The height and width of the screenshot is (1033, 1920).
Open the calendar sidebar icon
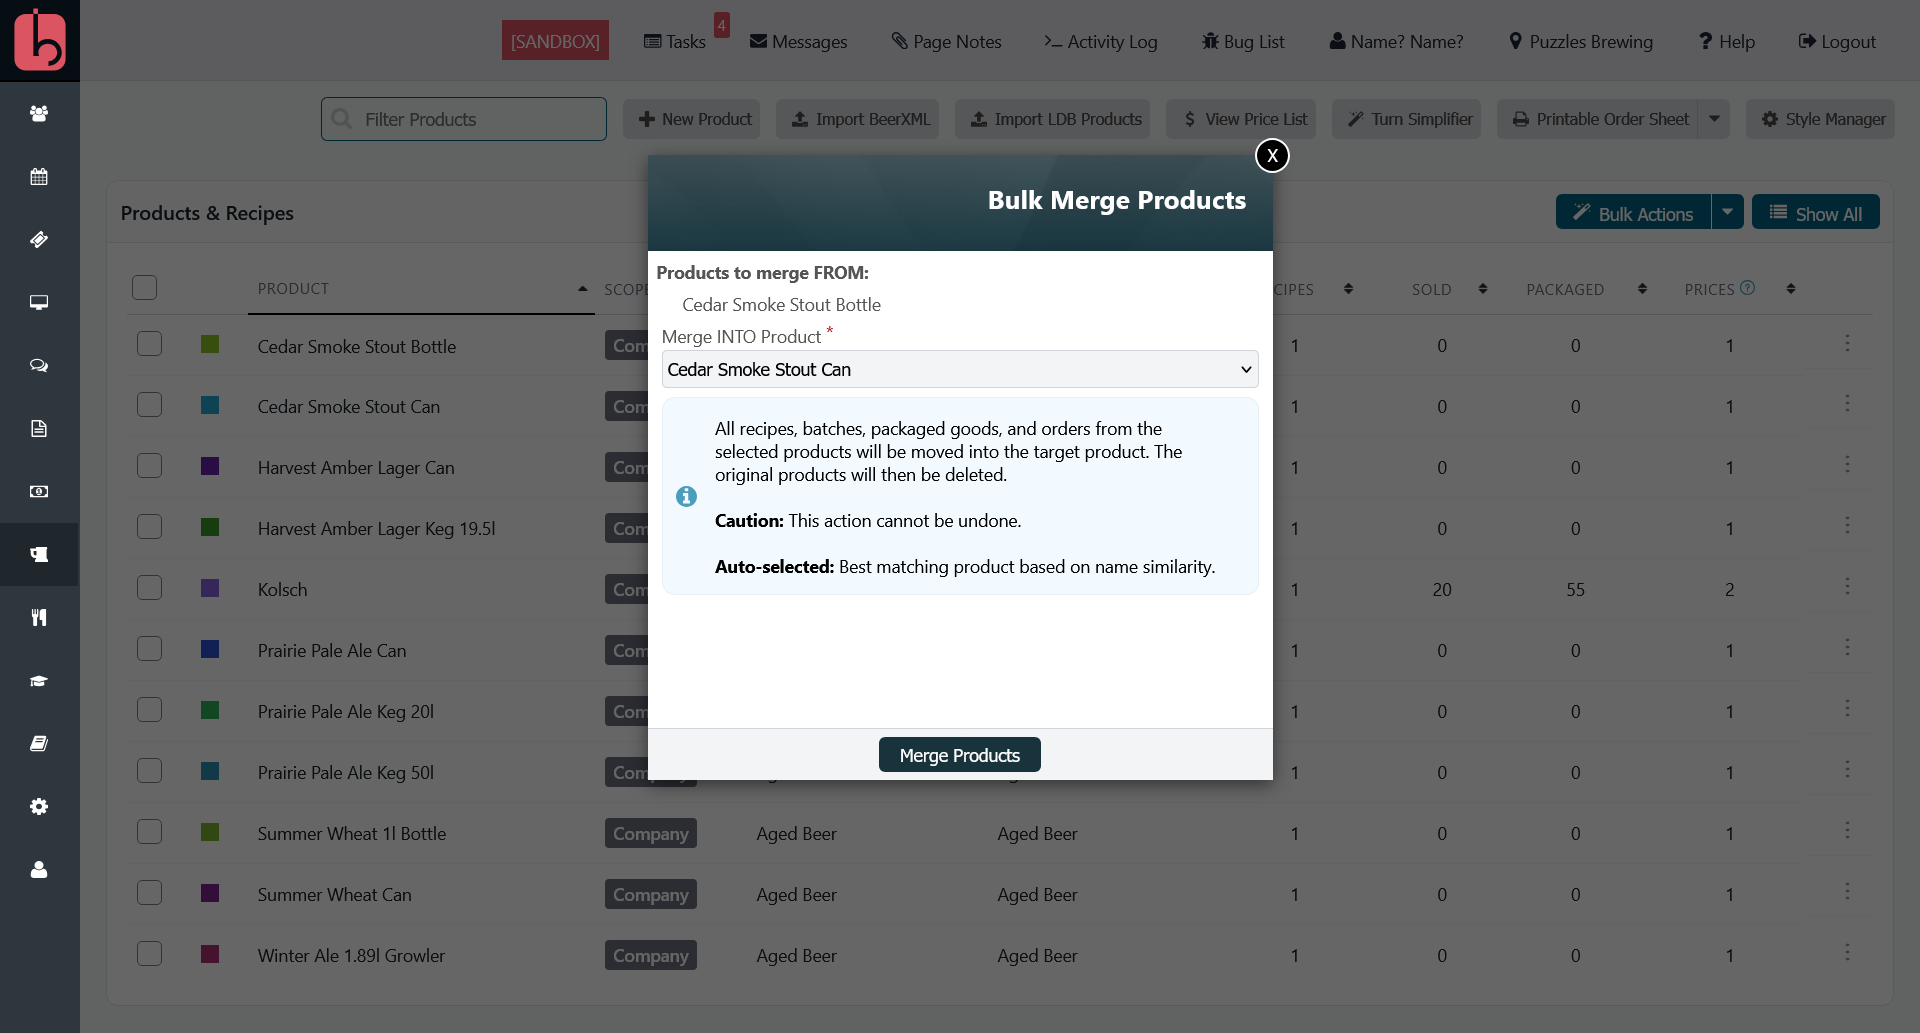39,176
